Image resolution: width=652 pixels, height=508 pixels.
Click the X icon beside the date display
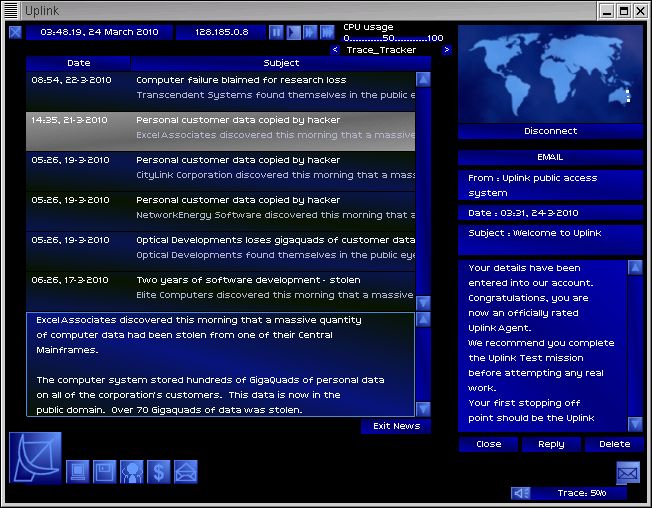(15, 32)
